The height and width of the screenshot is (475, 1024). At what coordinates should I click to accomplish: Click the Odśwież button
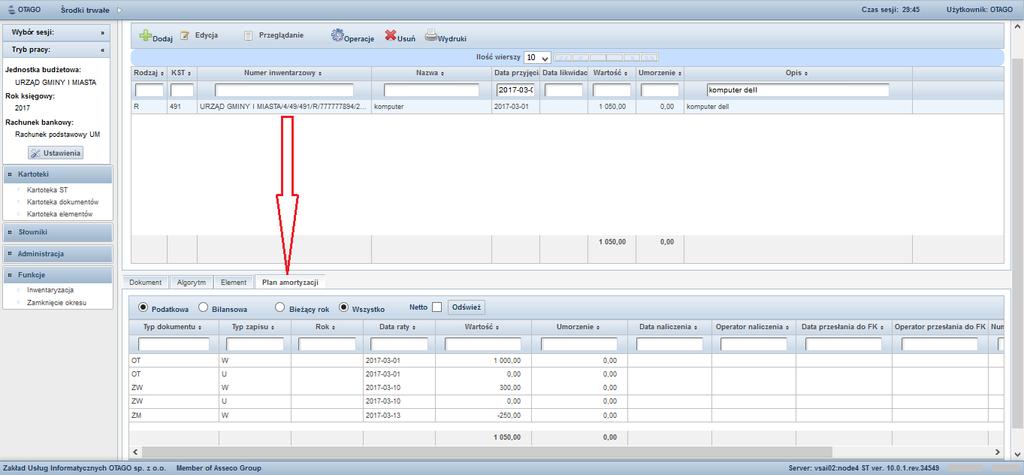coord(467,307)
